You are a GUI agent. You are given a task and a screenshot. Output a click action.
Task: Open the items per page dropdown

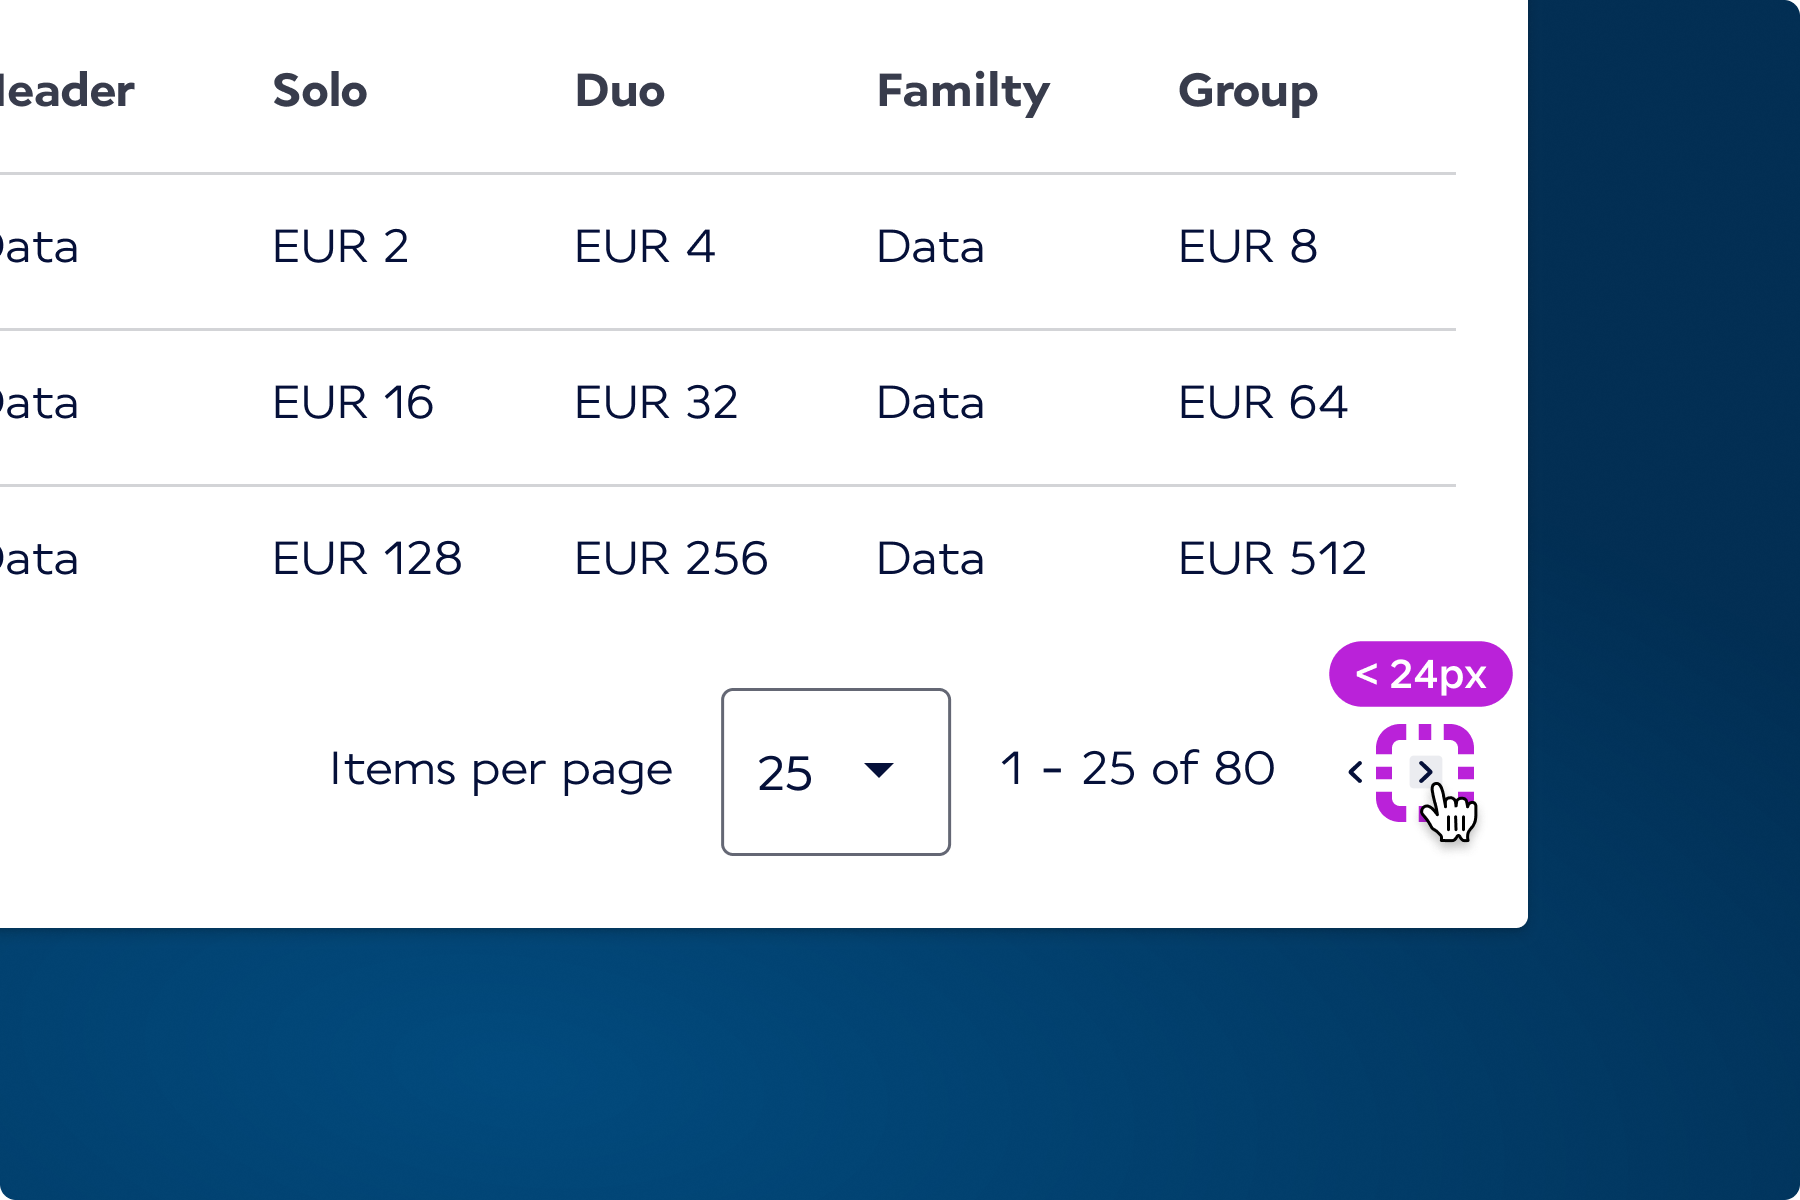click(835, 771)
